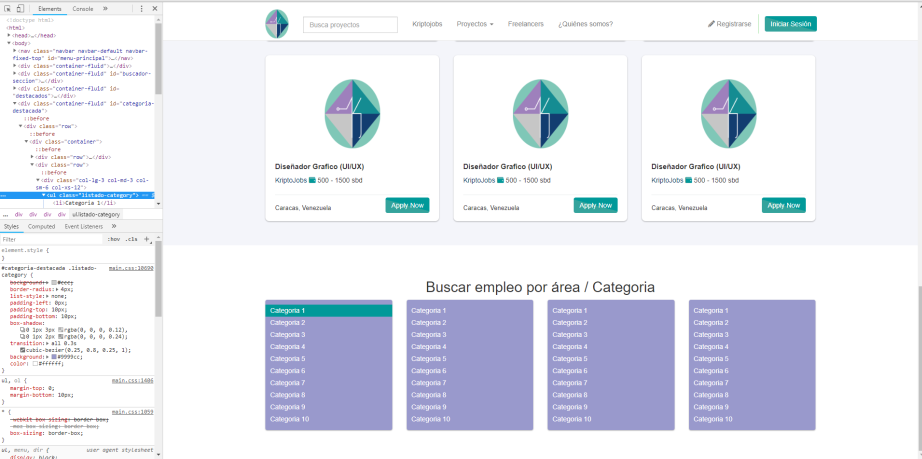Toggle the .cls class editor
922x459 pixels.
tap(132, 239)
